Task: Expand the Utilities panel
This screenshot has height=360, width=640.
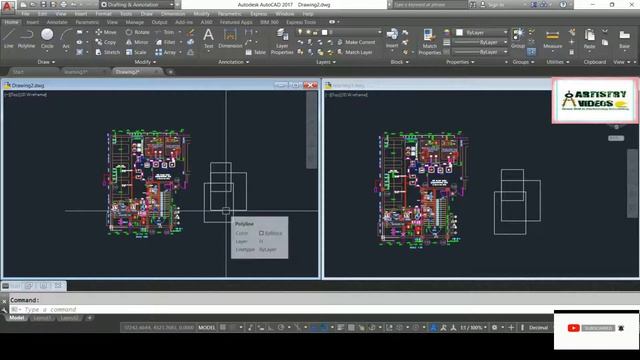Action: pos(558,62)
